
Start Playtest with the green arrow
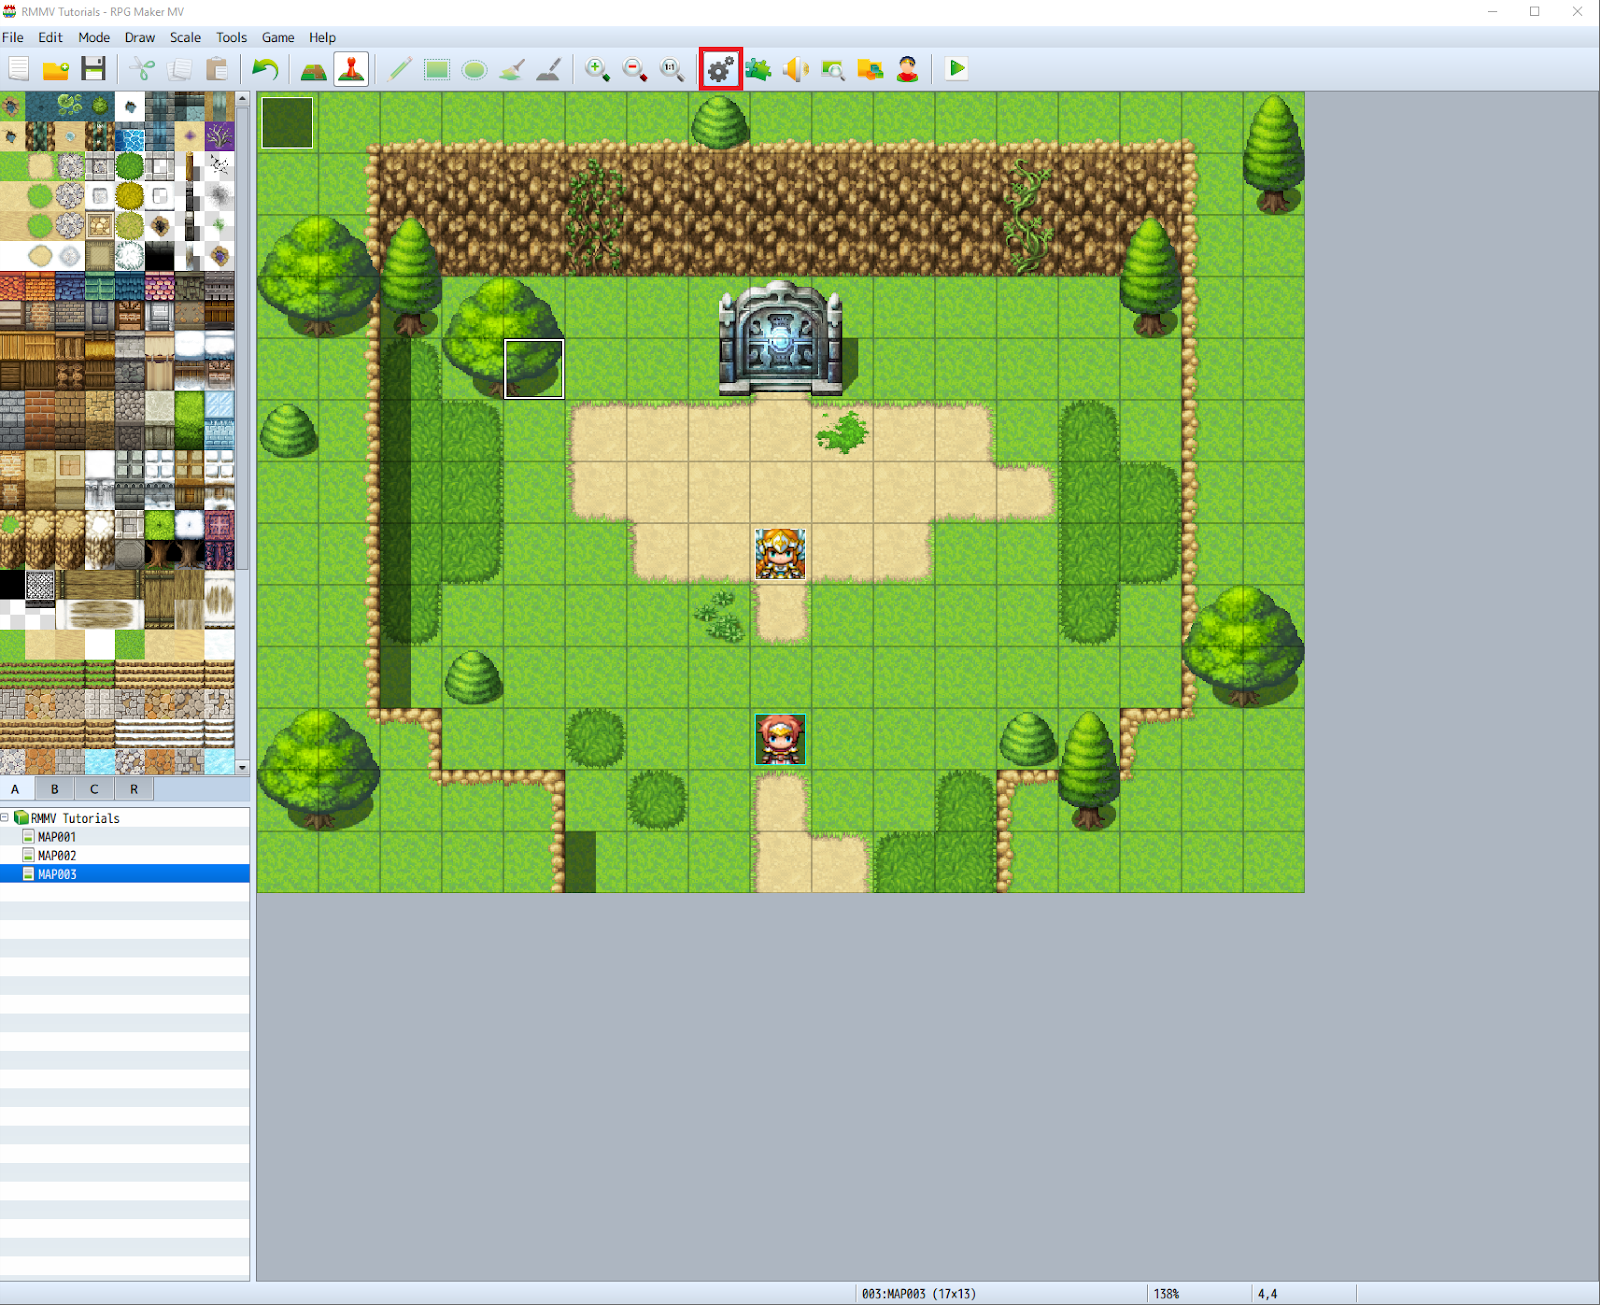[x=956, y=69]
